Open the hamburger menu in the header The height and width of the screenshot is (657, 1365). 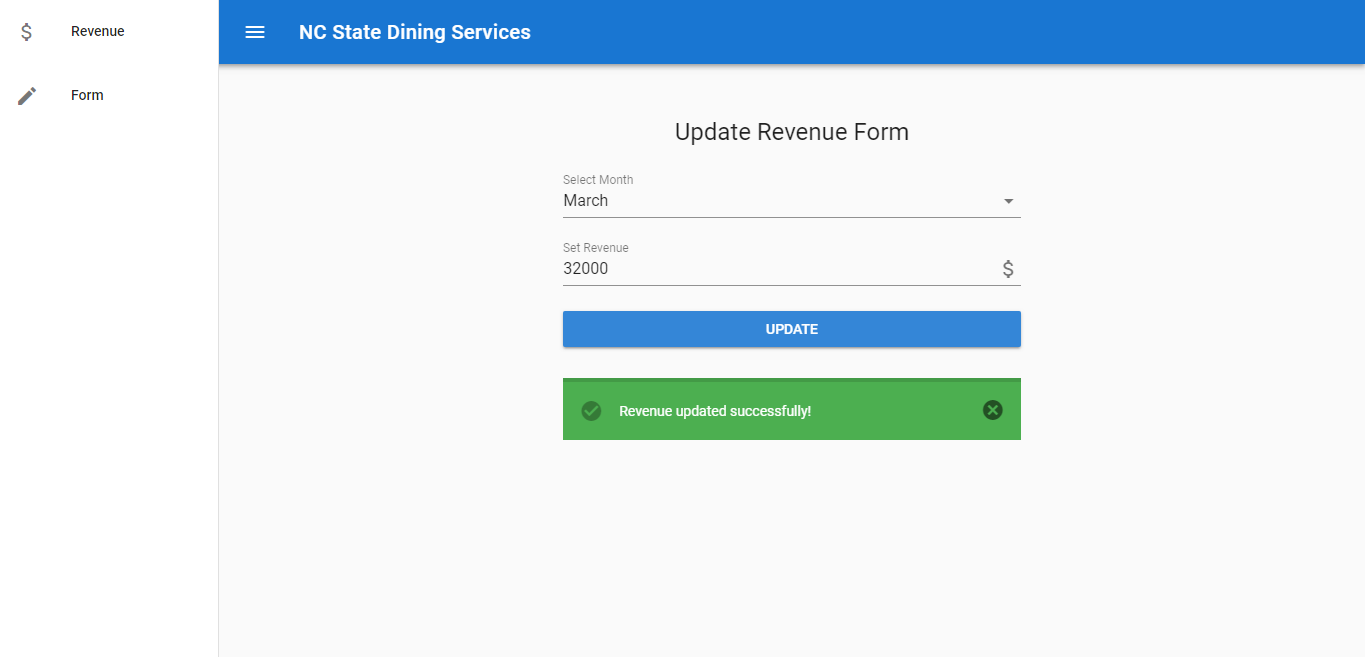click(255, 32)
